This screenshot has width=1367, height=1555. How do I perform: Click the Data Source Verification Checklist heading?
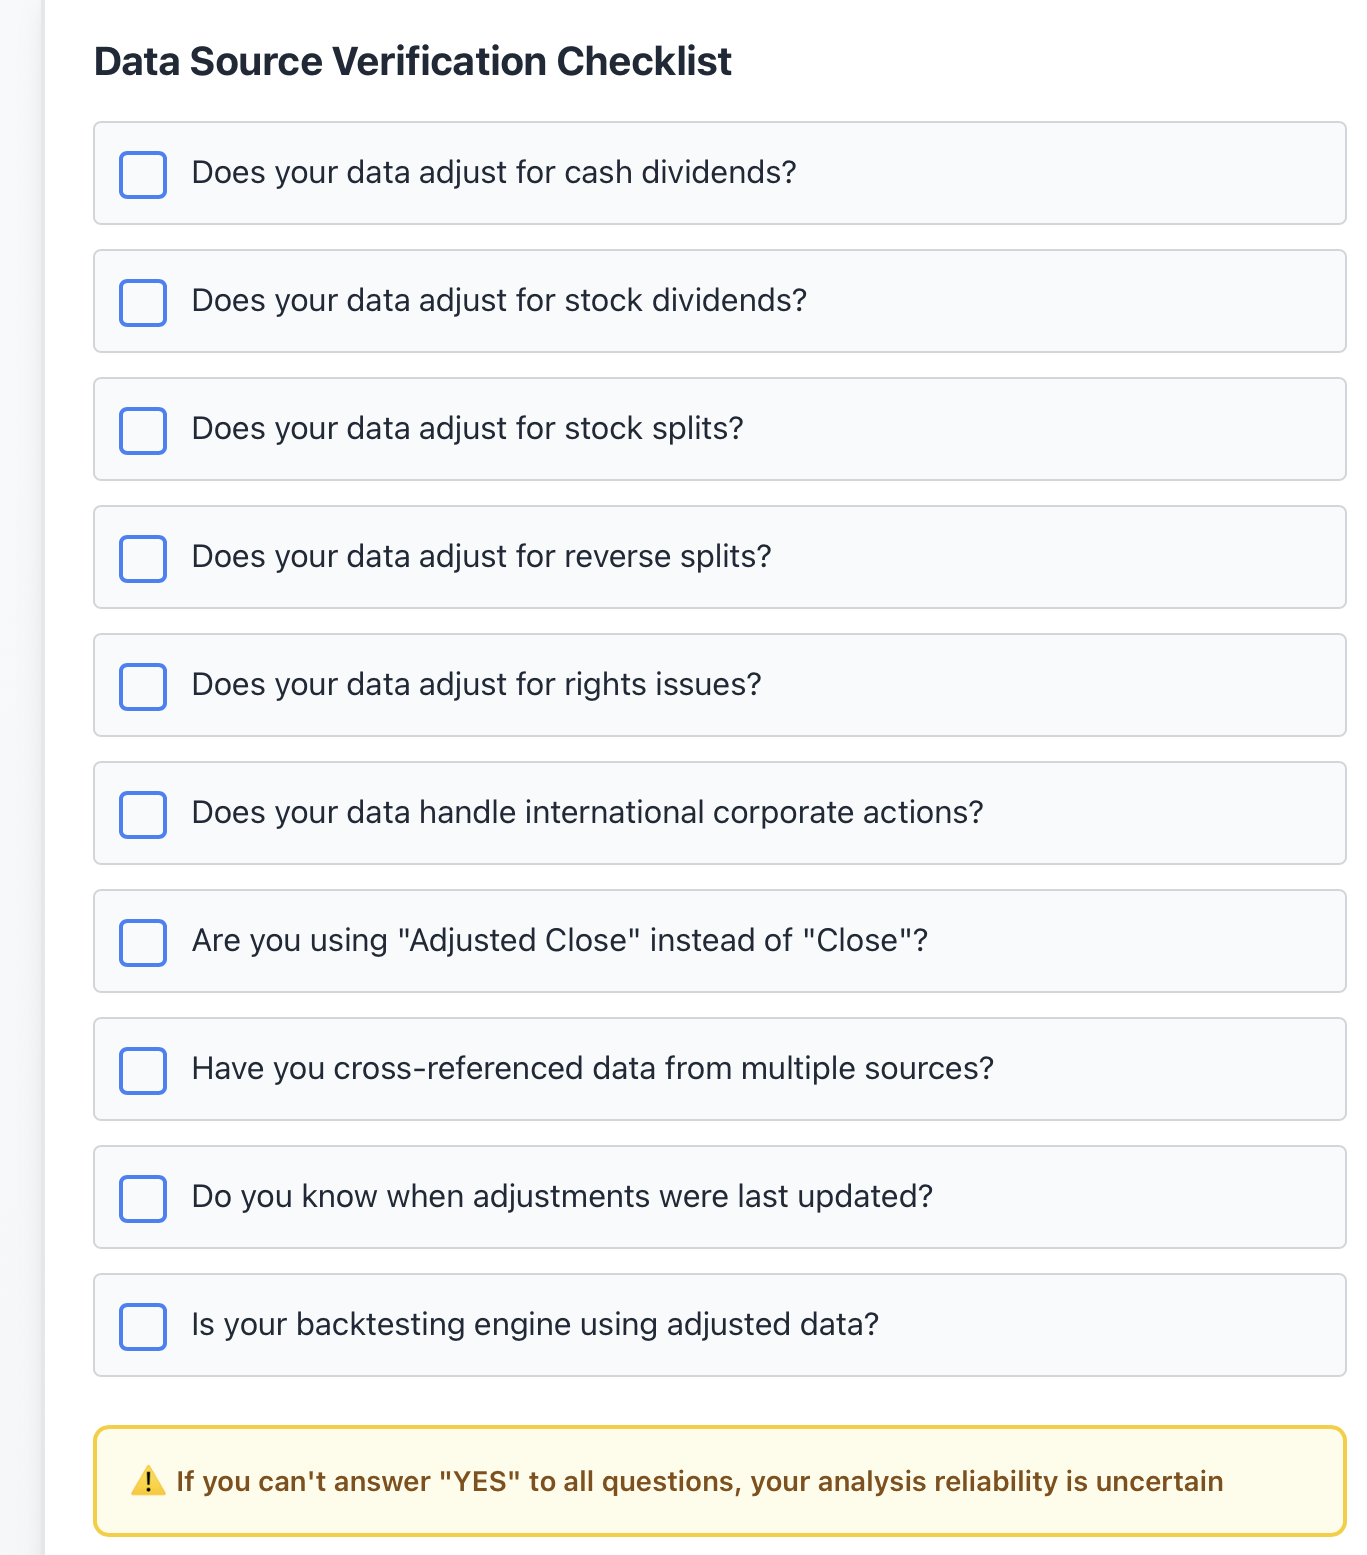coord(413,61)
